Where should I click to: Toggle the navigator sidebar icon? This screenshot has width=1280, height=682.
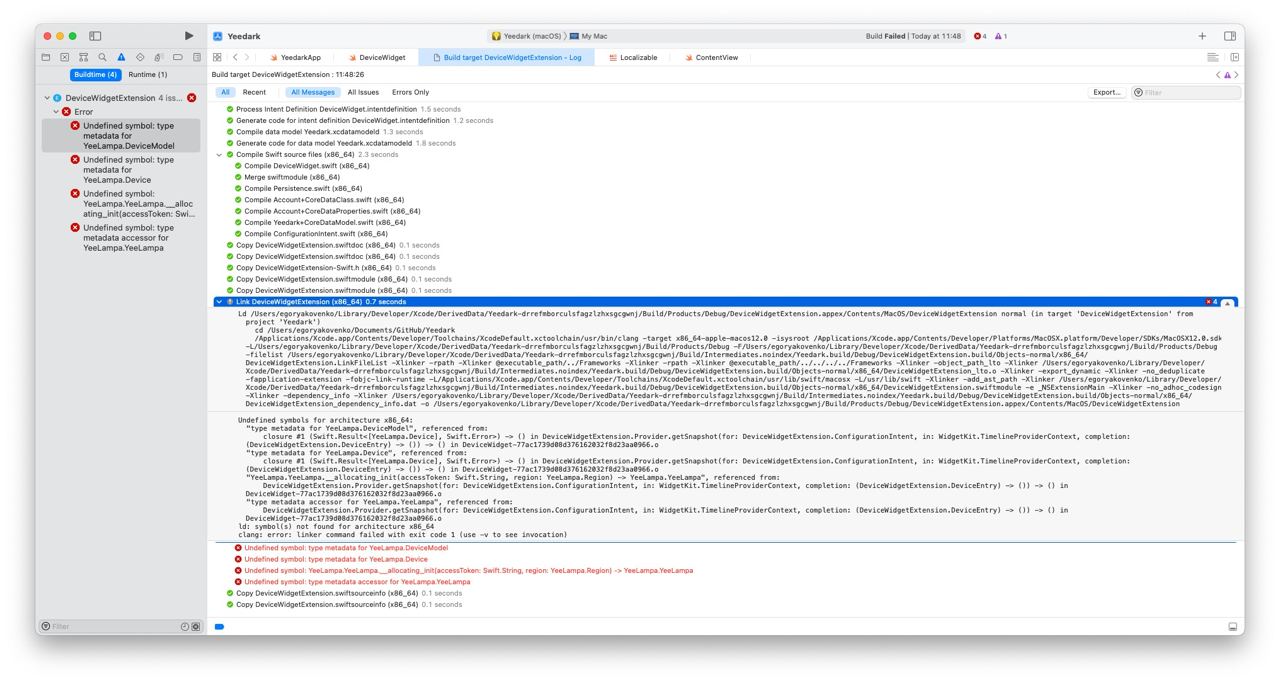95,36
